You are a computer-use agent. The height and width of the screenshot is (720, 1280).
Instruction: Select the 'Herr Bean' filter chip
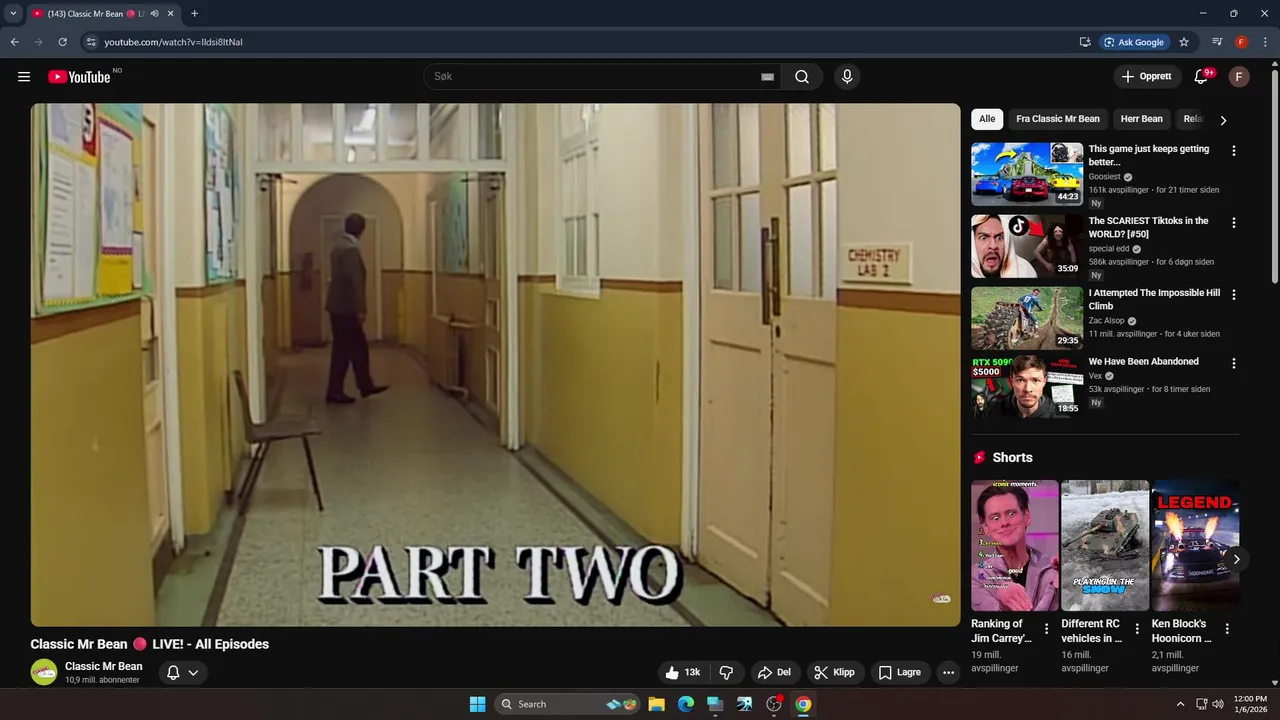tap(1142, 119)
